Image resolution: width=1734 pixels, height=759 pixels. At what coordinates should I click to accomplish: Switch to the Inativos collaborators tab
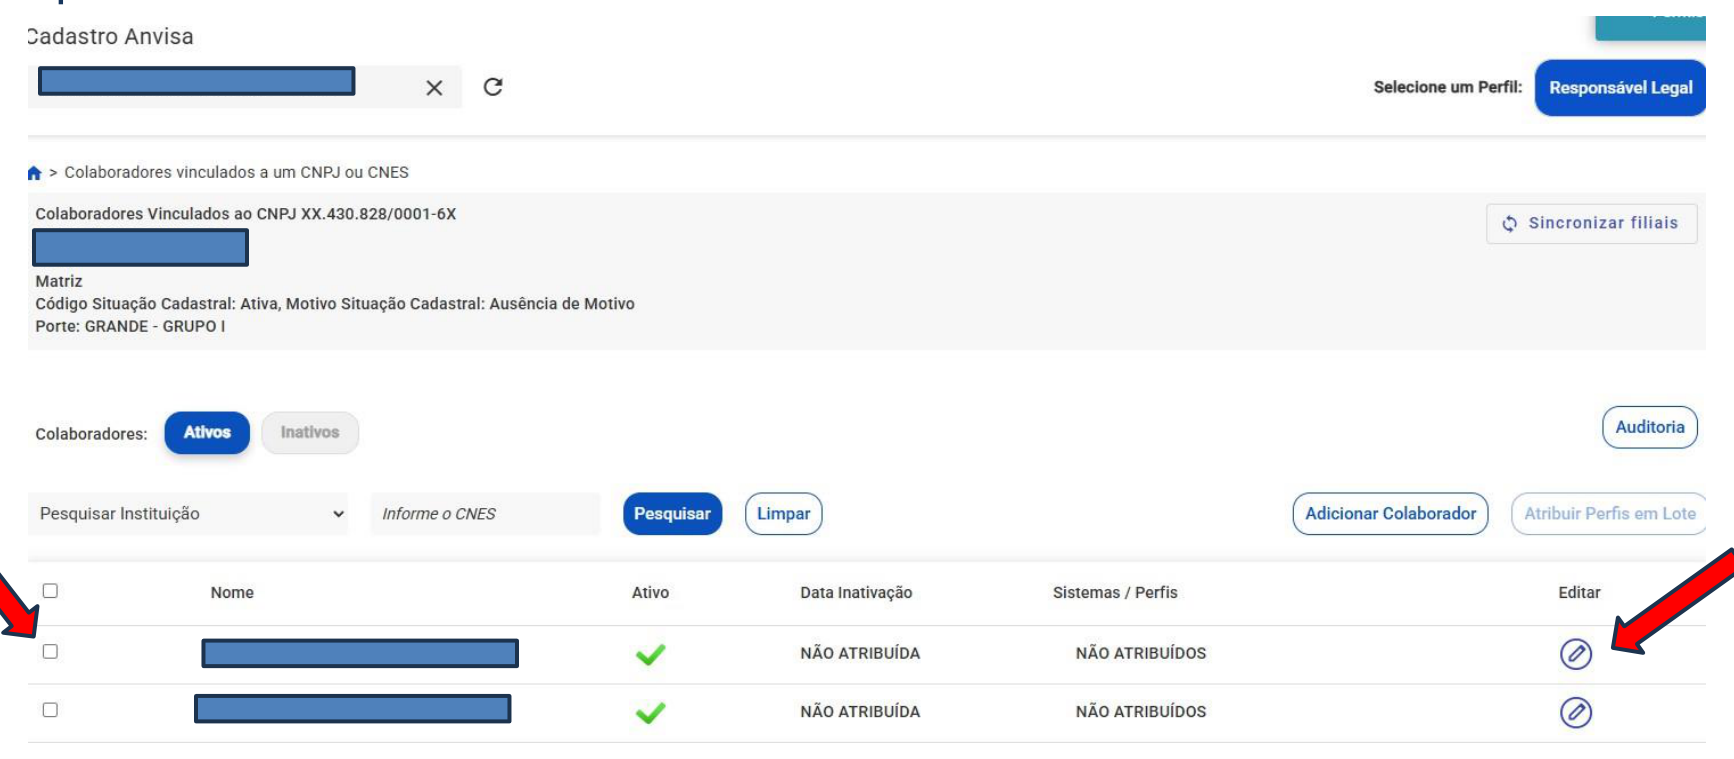pos(310,433)
